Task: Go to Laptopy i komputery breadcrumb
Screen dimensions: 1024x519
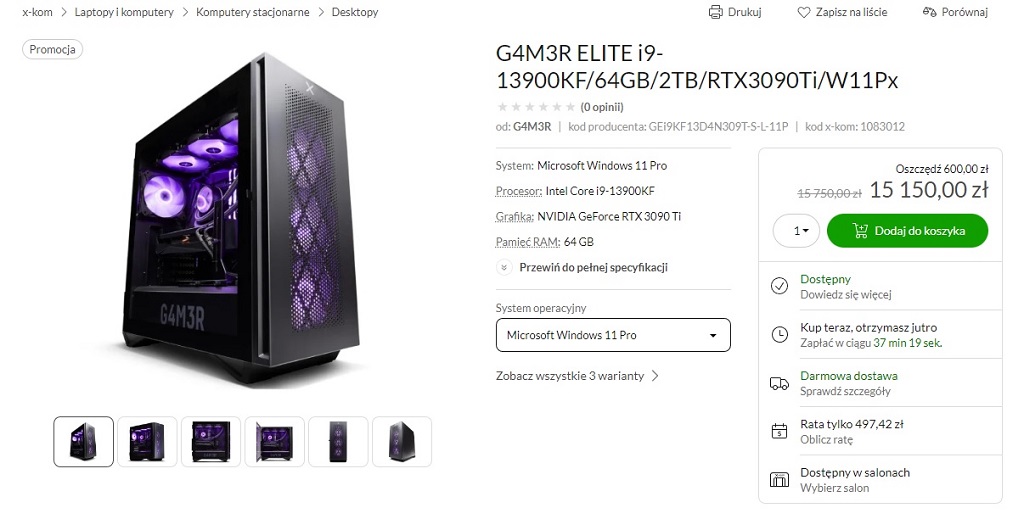Action: (124, 12)
